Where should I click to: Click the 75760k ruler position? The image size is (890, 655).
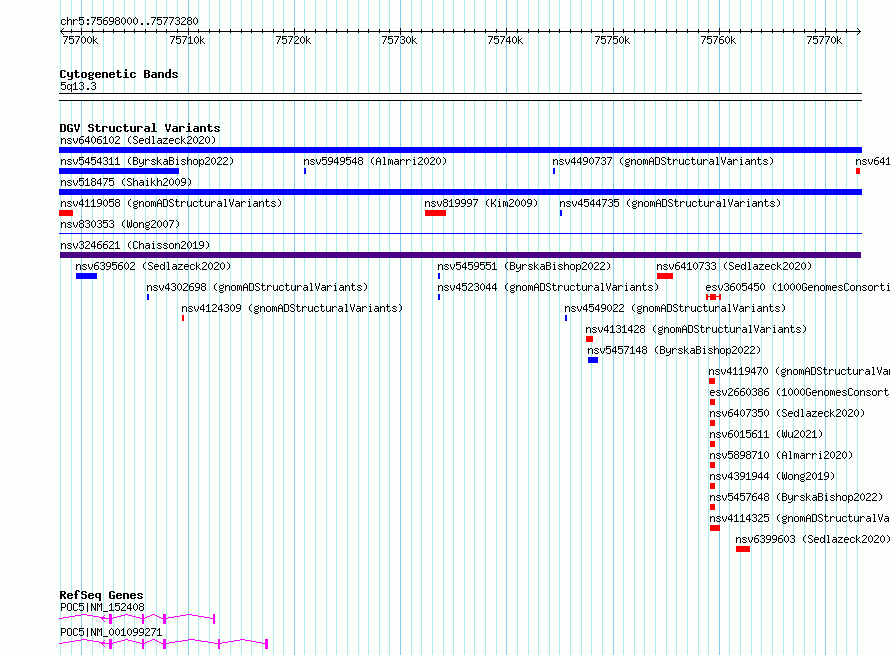[x=718, y=40]
